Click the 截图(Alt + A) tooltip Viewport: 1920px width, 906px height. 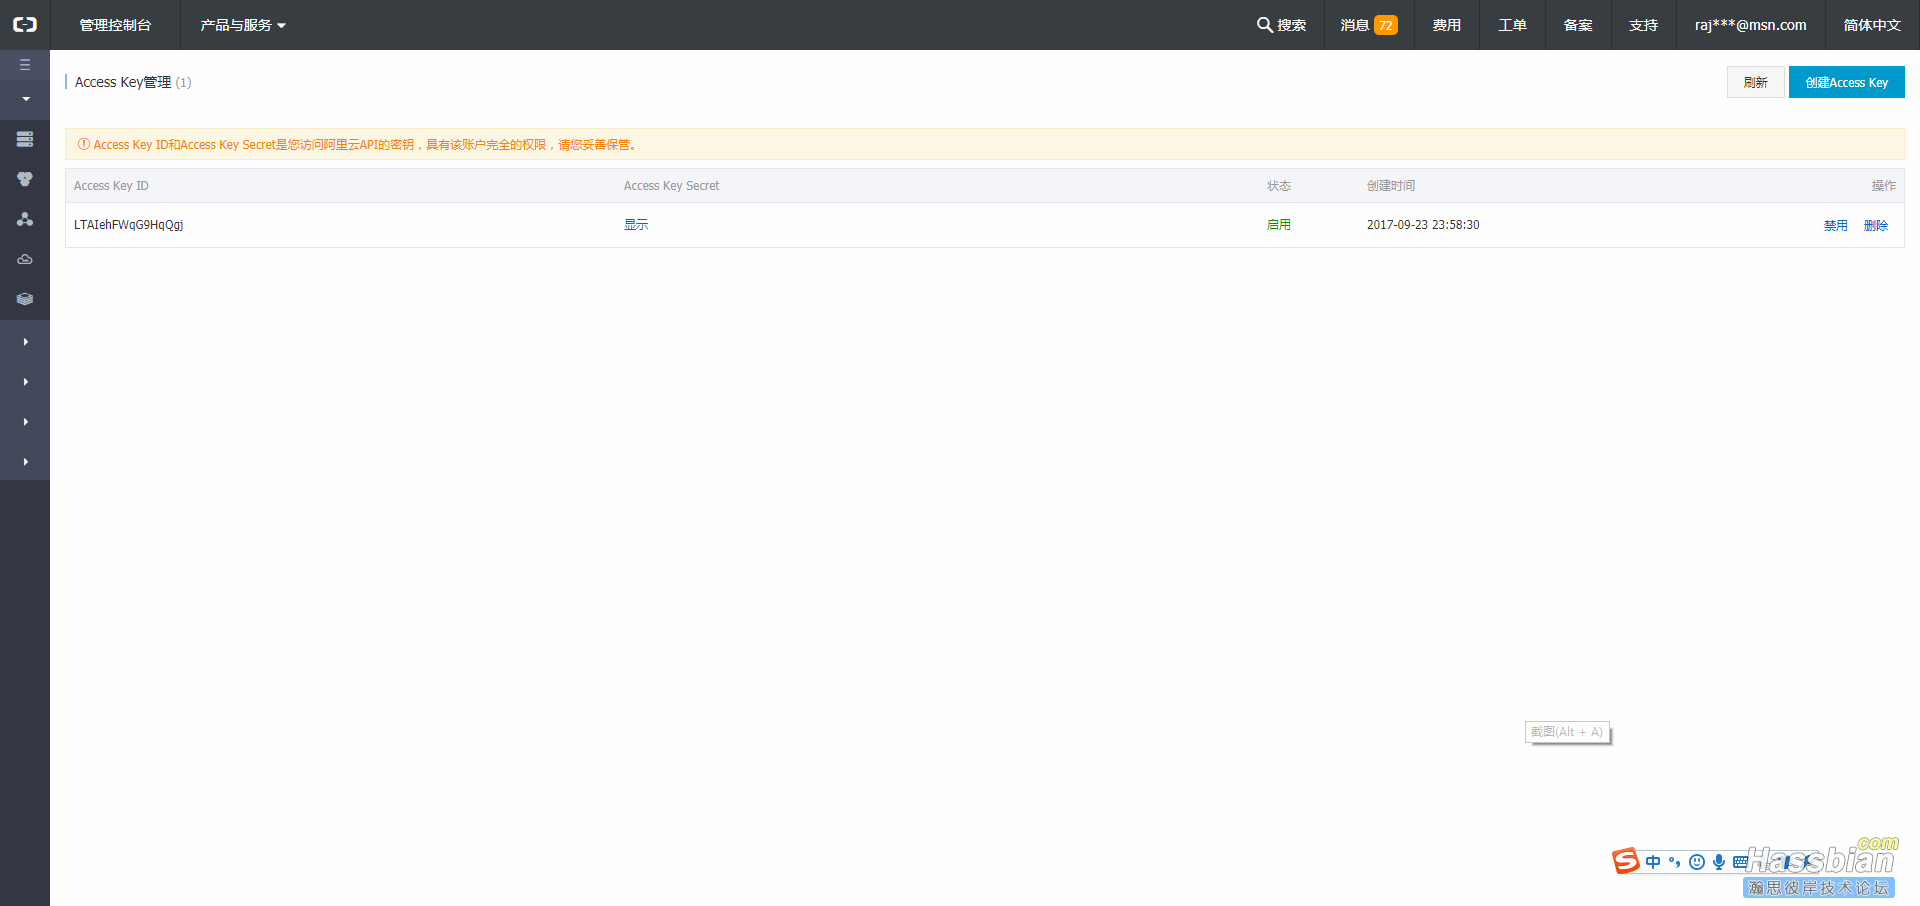(x=1567, y=732)
